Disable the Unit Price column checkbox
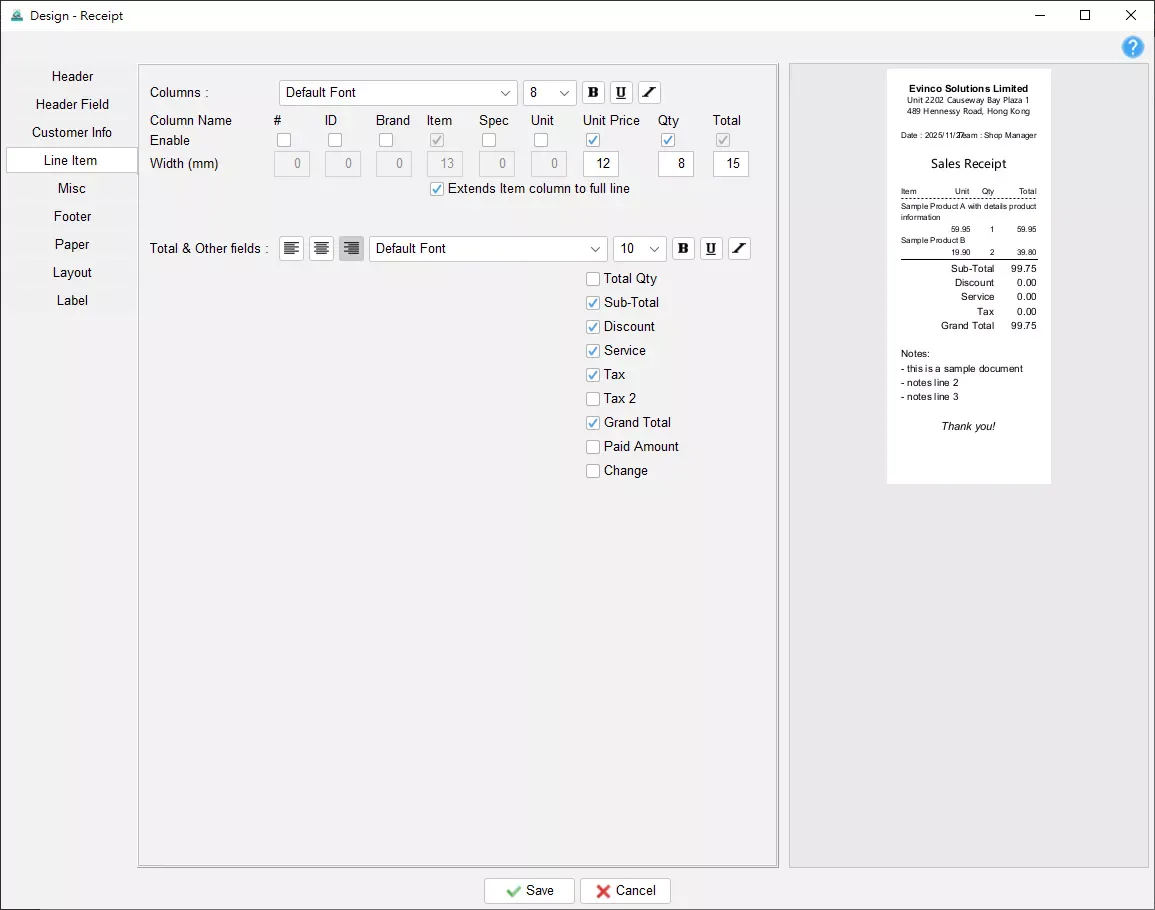 click(593, 140)
